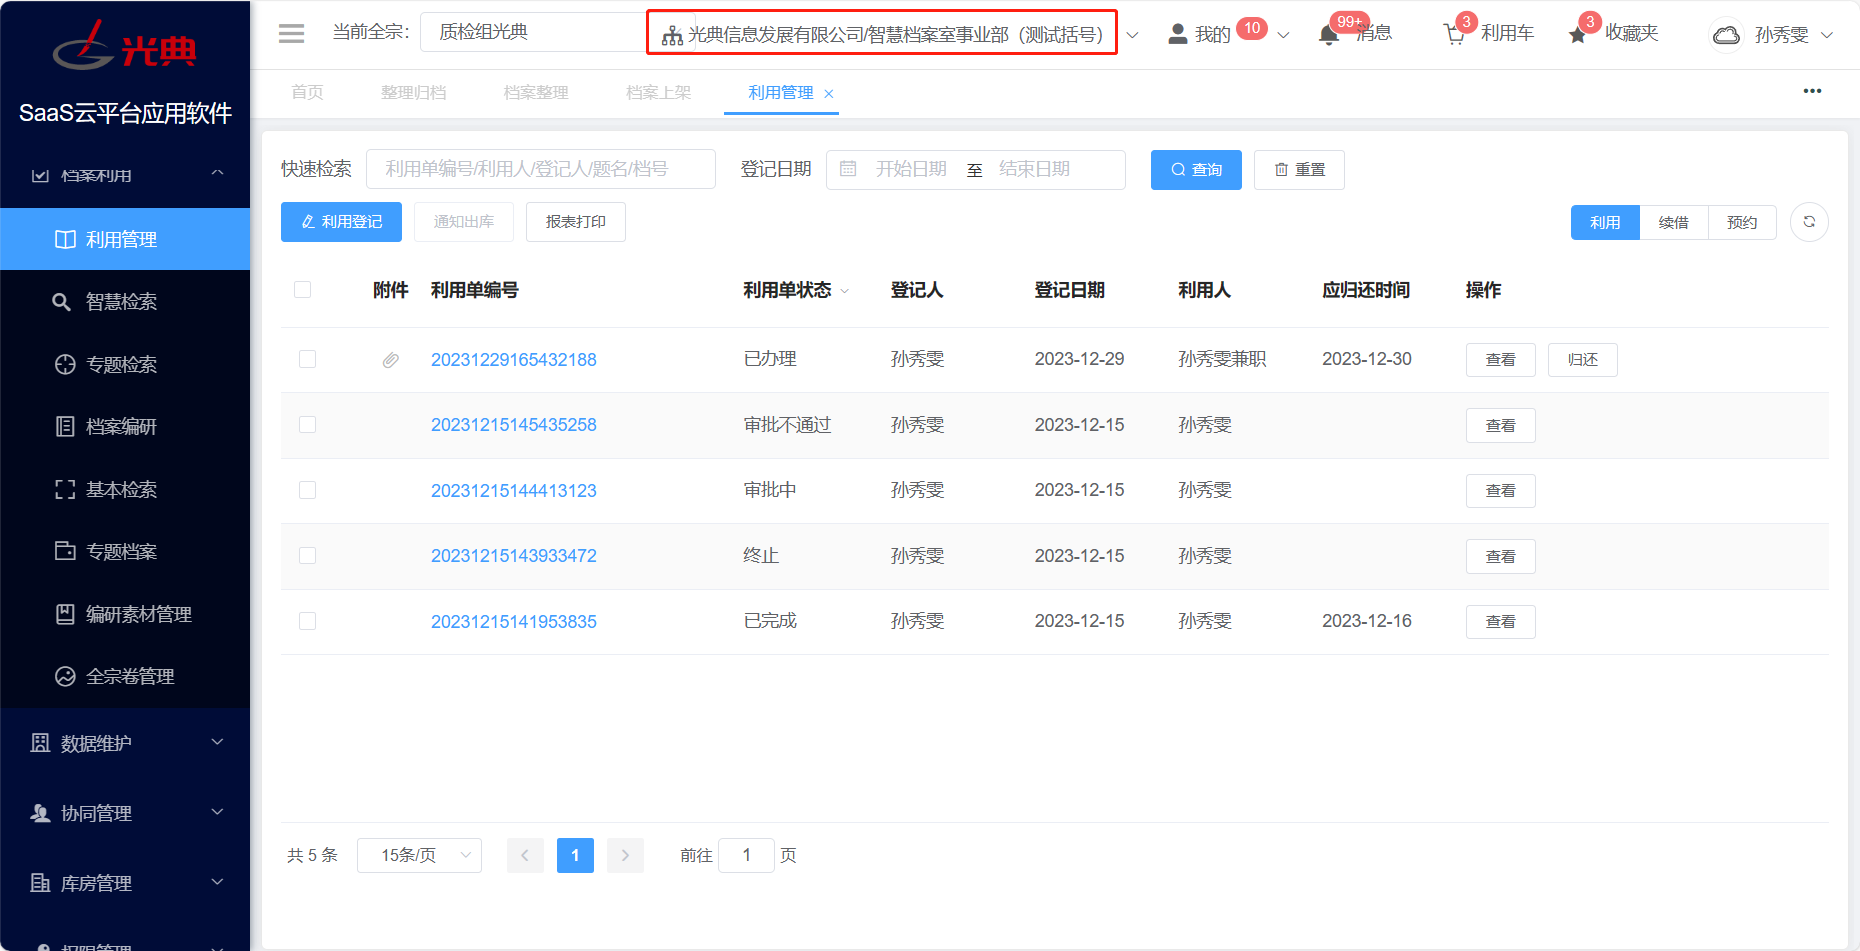Switch to the 档案整理 tab
This screenshot has height=951, width=1860.
(x=536, y=92)
